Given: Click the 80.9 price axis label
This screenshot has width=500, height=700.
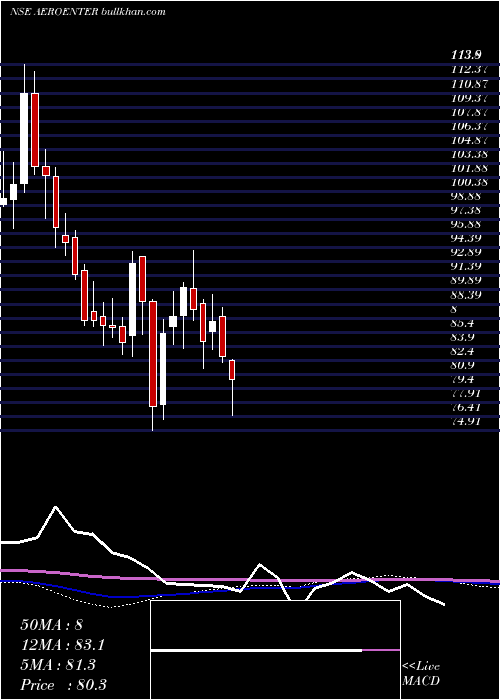Looking at the screenshot, I should [x=463, y=366].
